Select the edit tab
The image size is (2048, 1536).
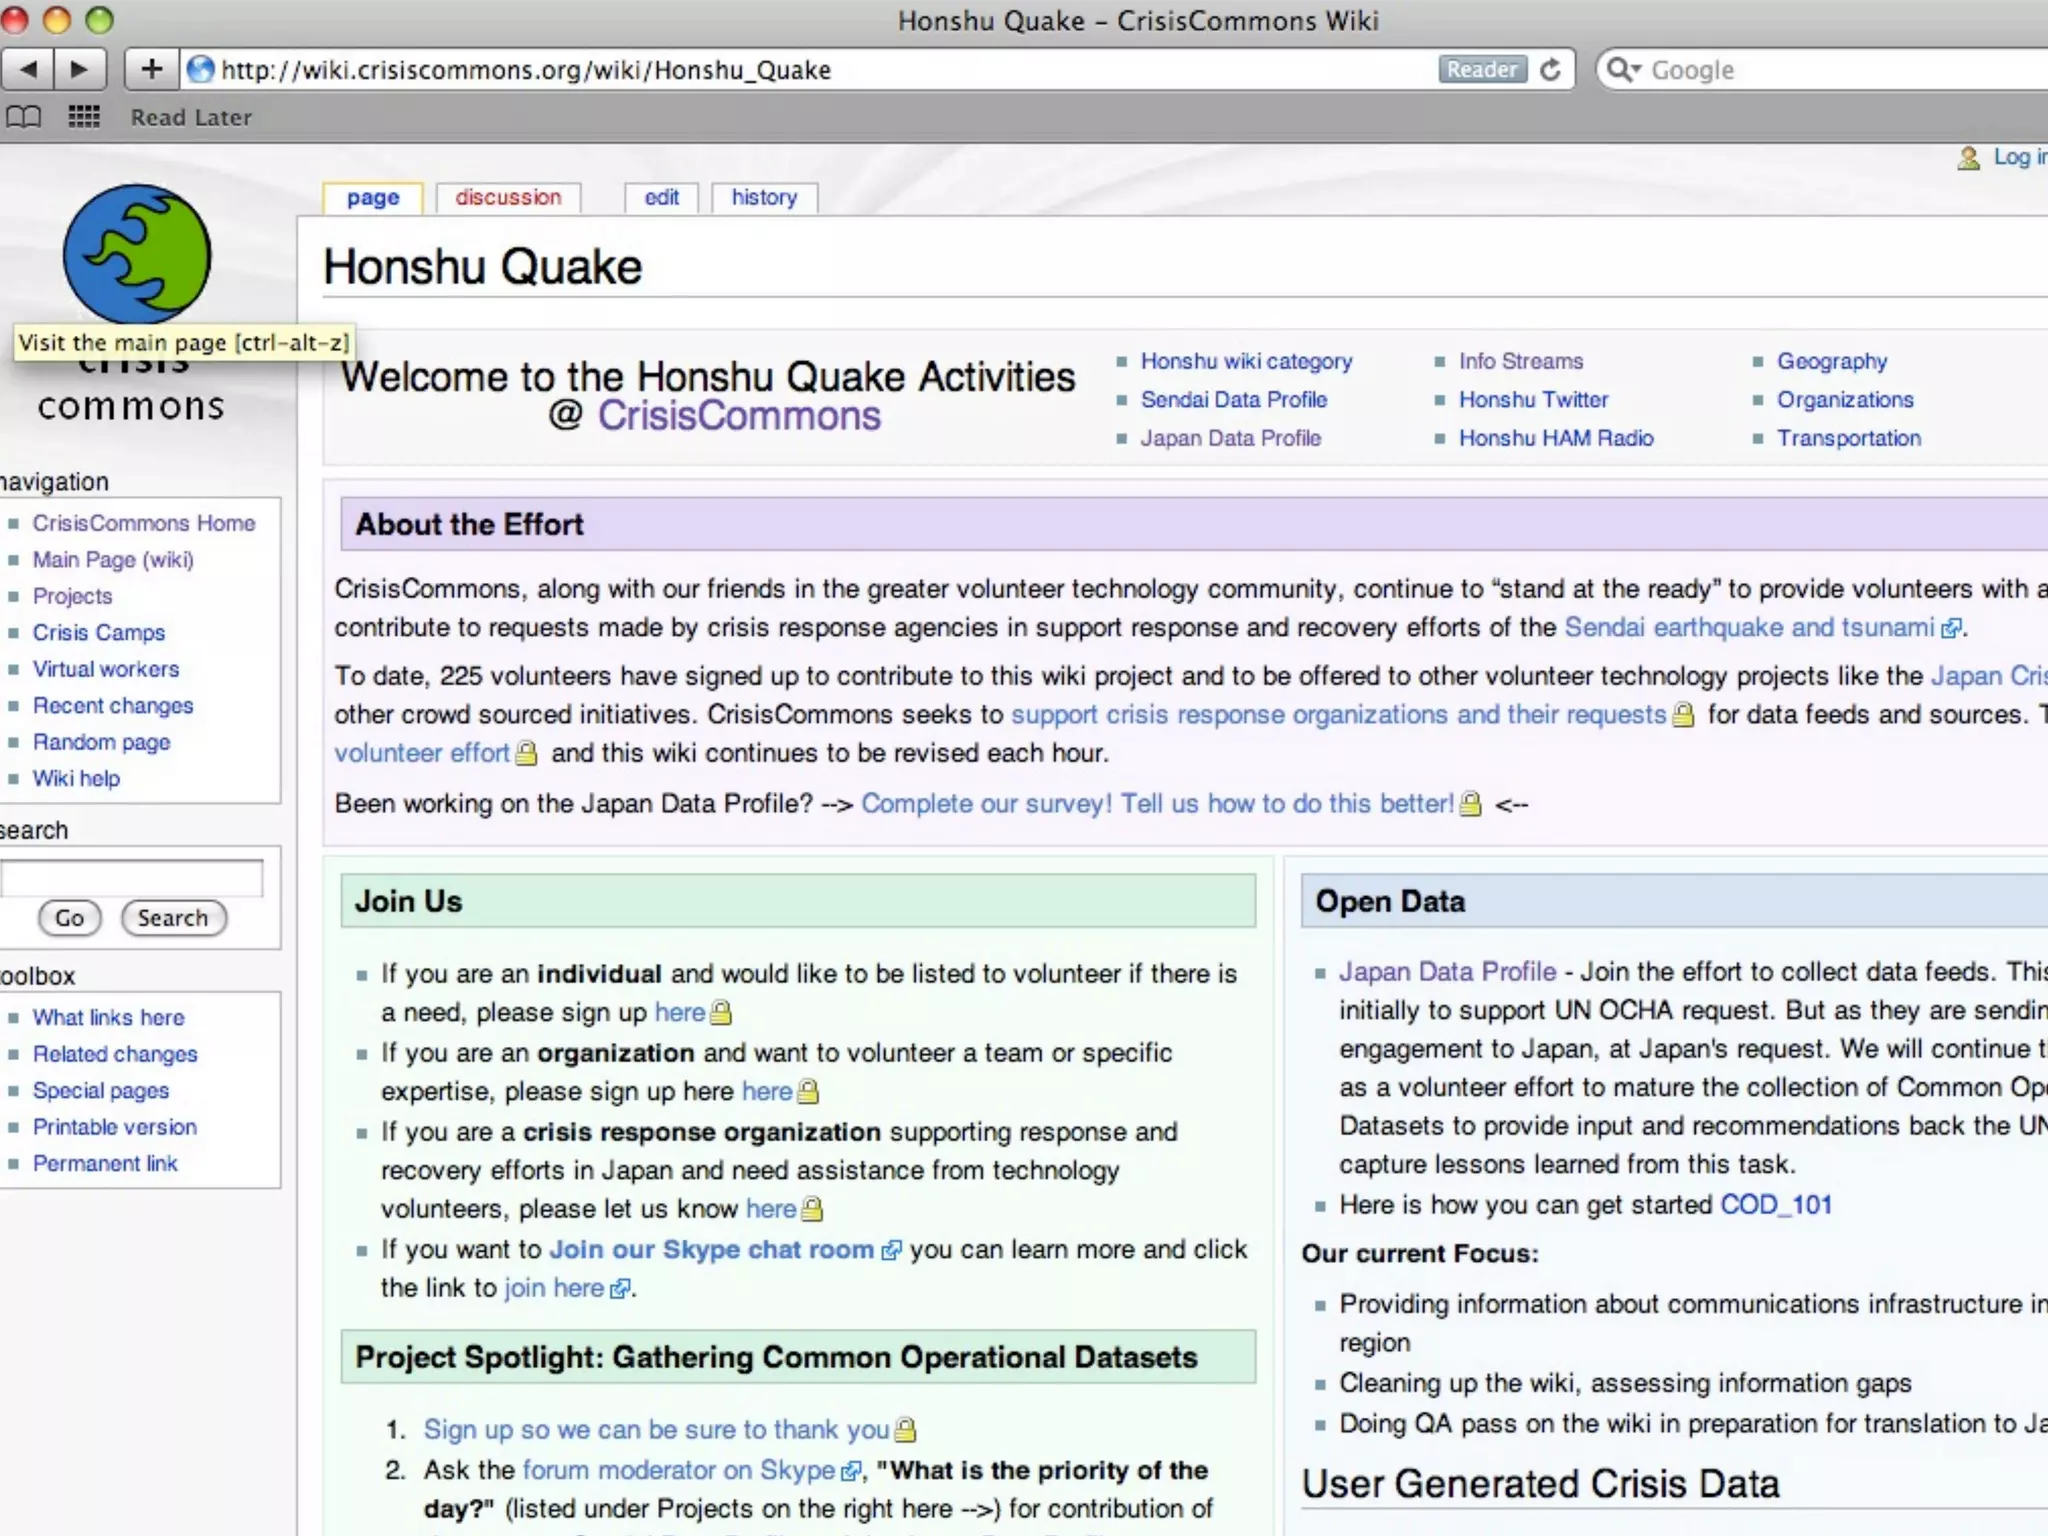pos(661,197)
